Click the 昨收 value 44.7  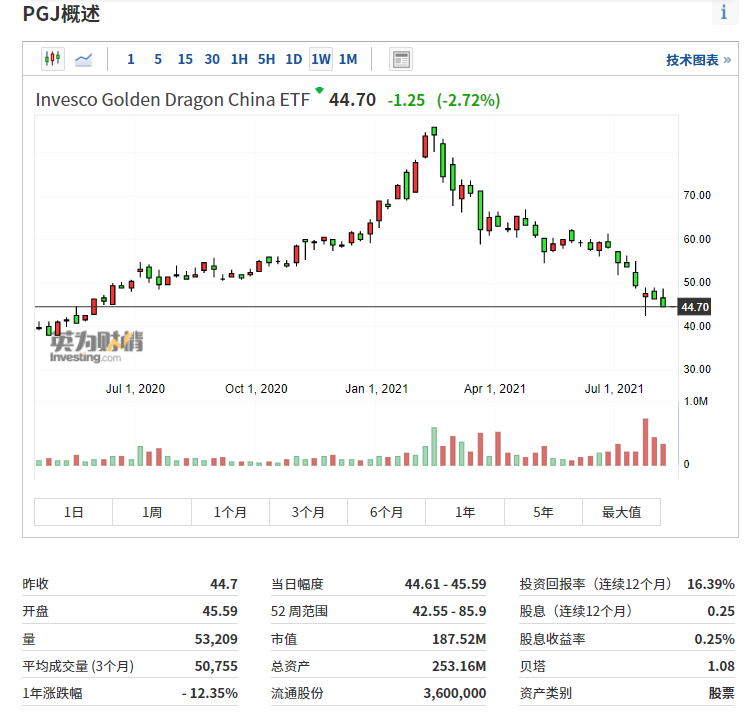(223, 584)
